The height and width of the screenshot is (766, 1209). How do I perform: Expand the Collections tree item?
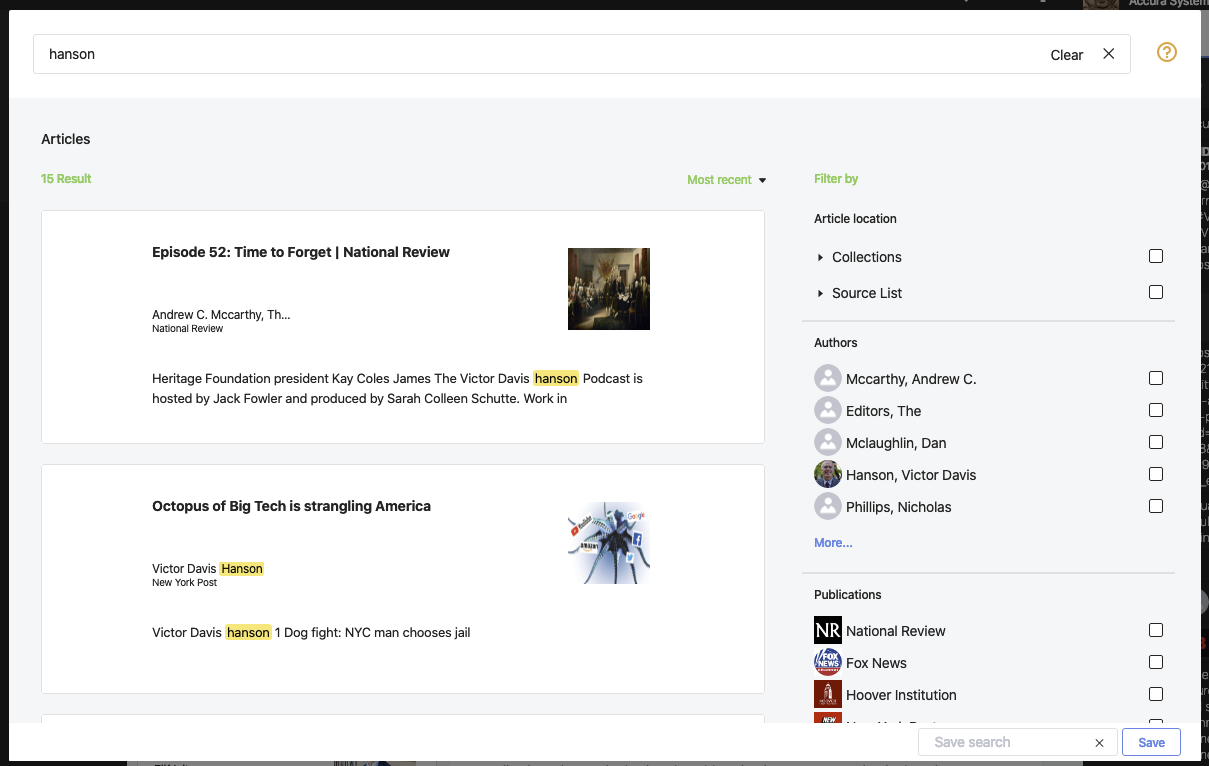coord(821,257)
